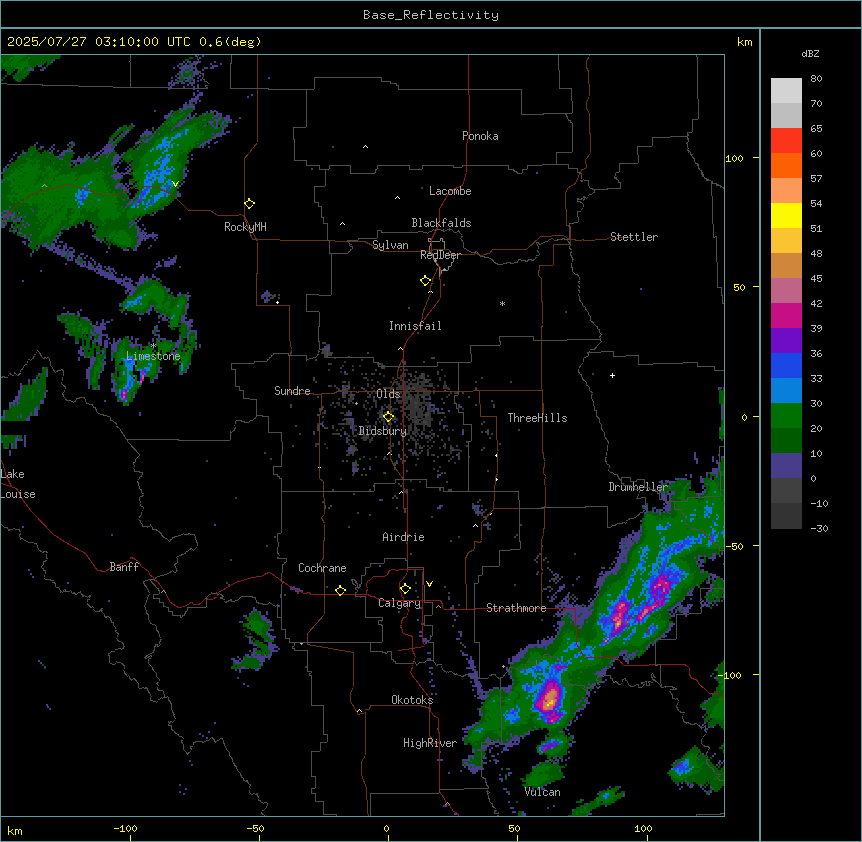
Task: Click the yellow diamond marker near Olds
Action: pyautogui.click(x=389, y=417)
